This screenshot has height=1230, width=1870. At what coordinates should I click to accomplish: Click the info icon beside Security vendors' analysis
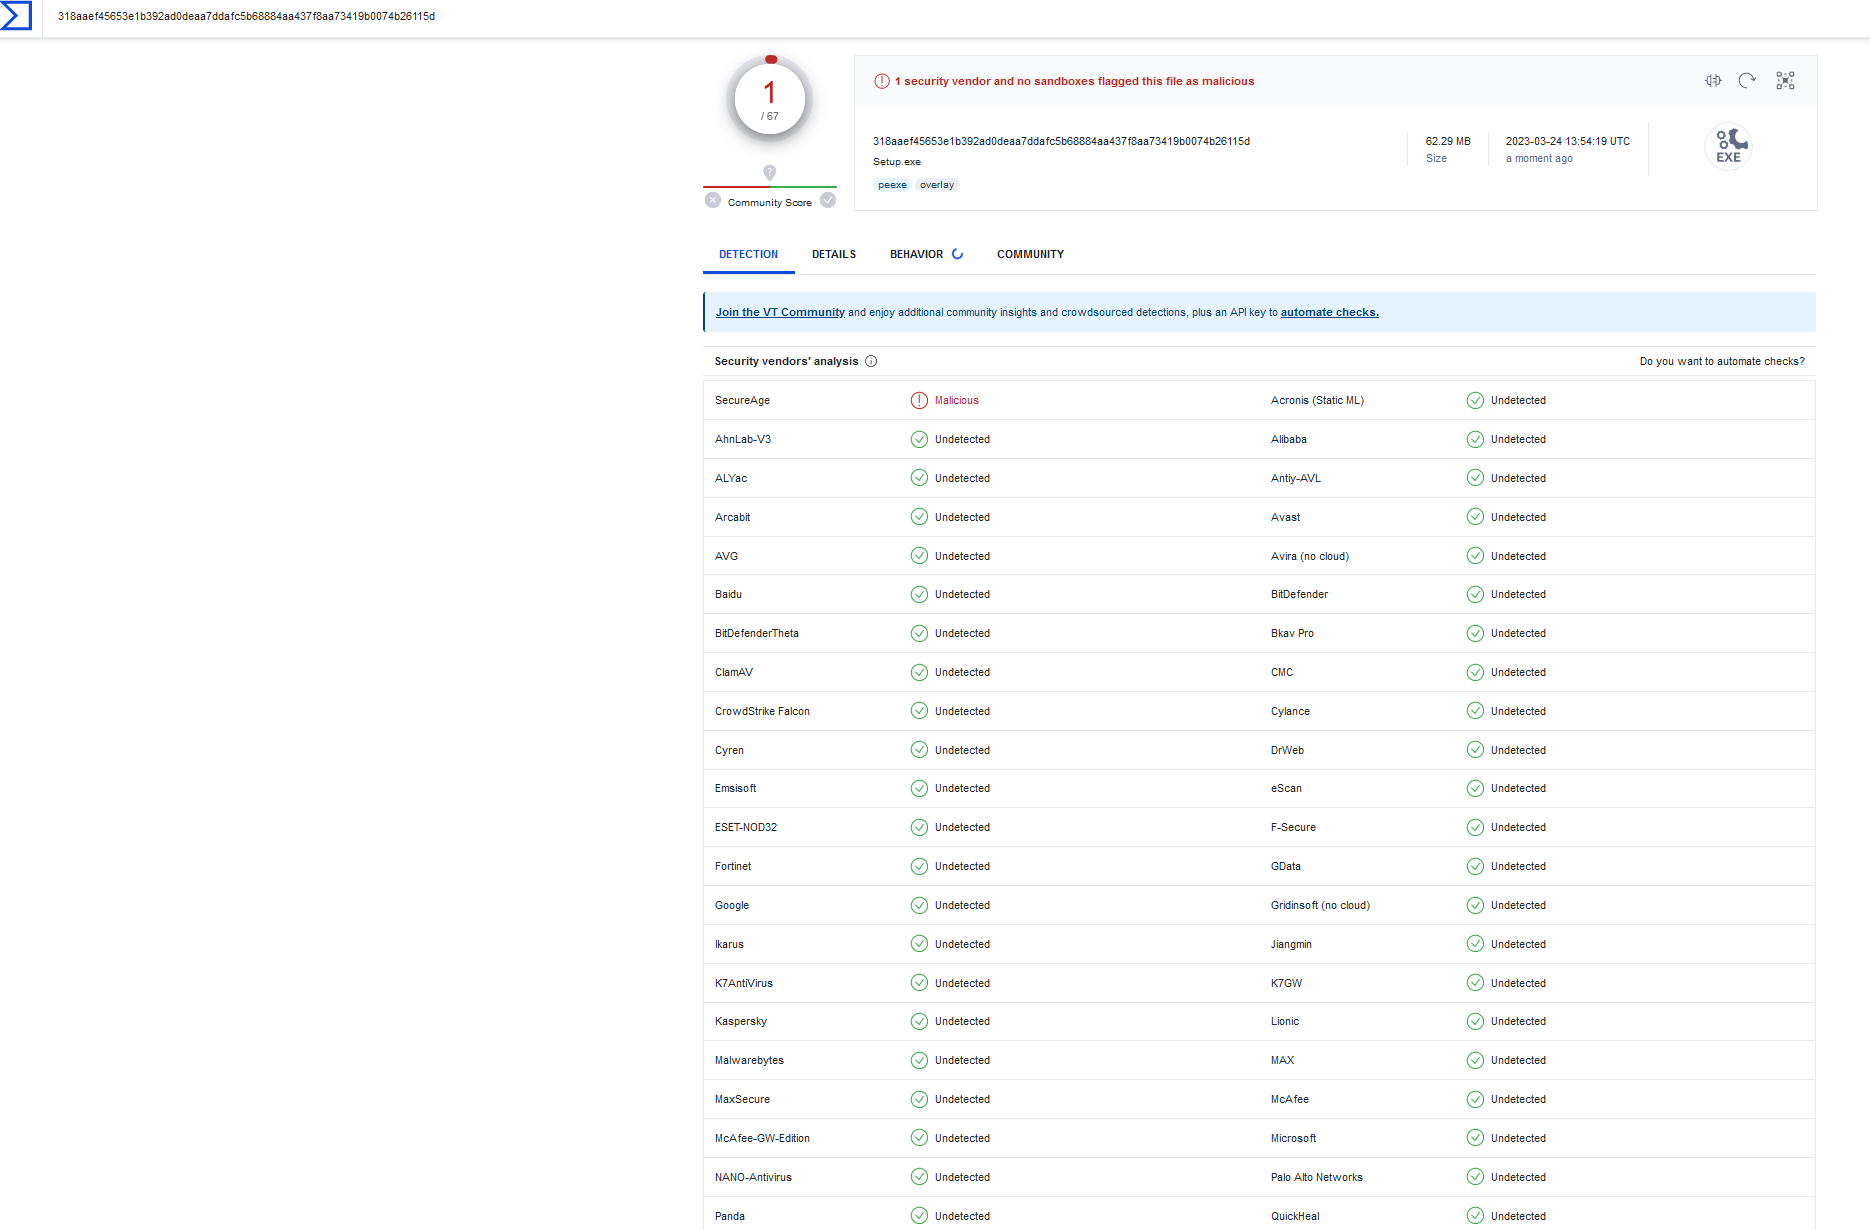point(871,362)
